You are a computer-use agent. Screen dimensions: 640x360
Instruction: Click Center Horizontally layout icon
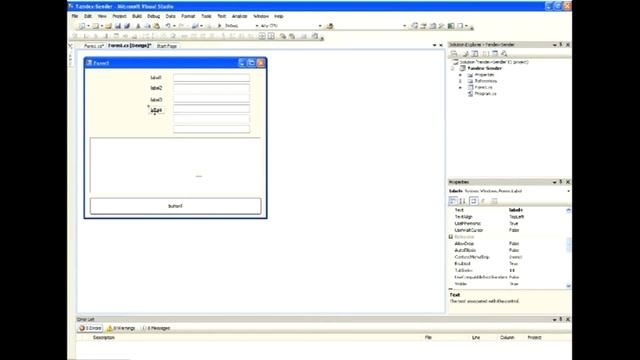point(262,36)
